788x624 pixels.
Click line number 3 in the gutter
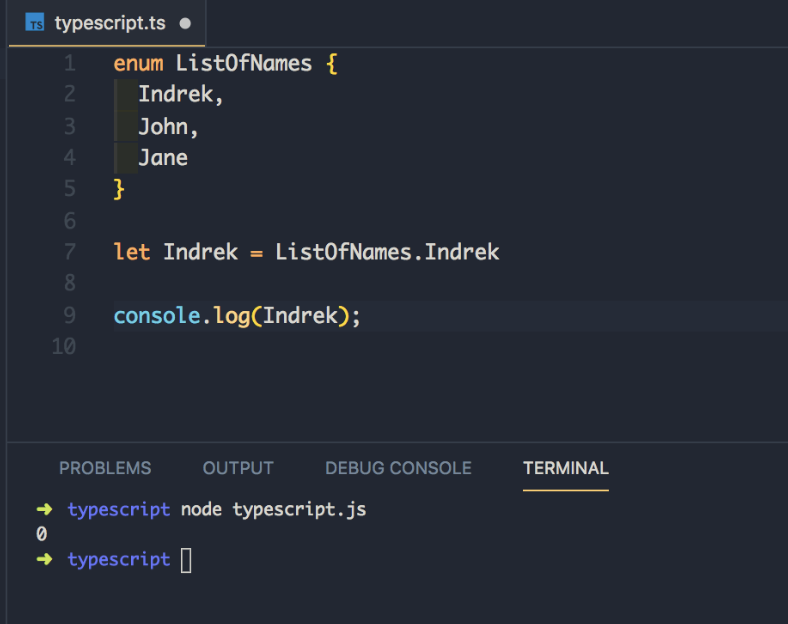(70, 127)
